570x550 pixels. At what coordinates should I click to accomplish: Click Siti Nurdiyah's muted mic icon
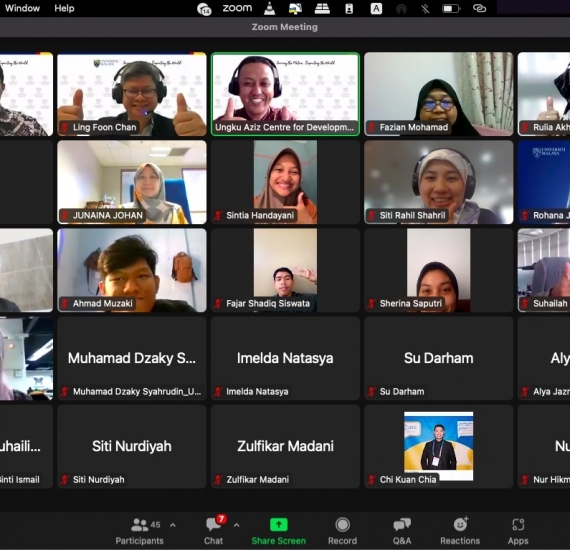65,480
